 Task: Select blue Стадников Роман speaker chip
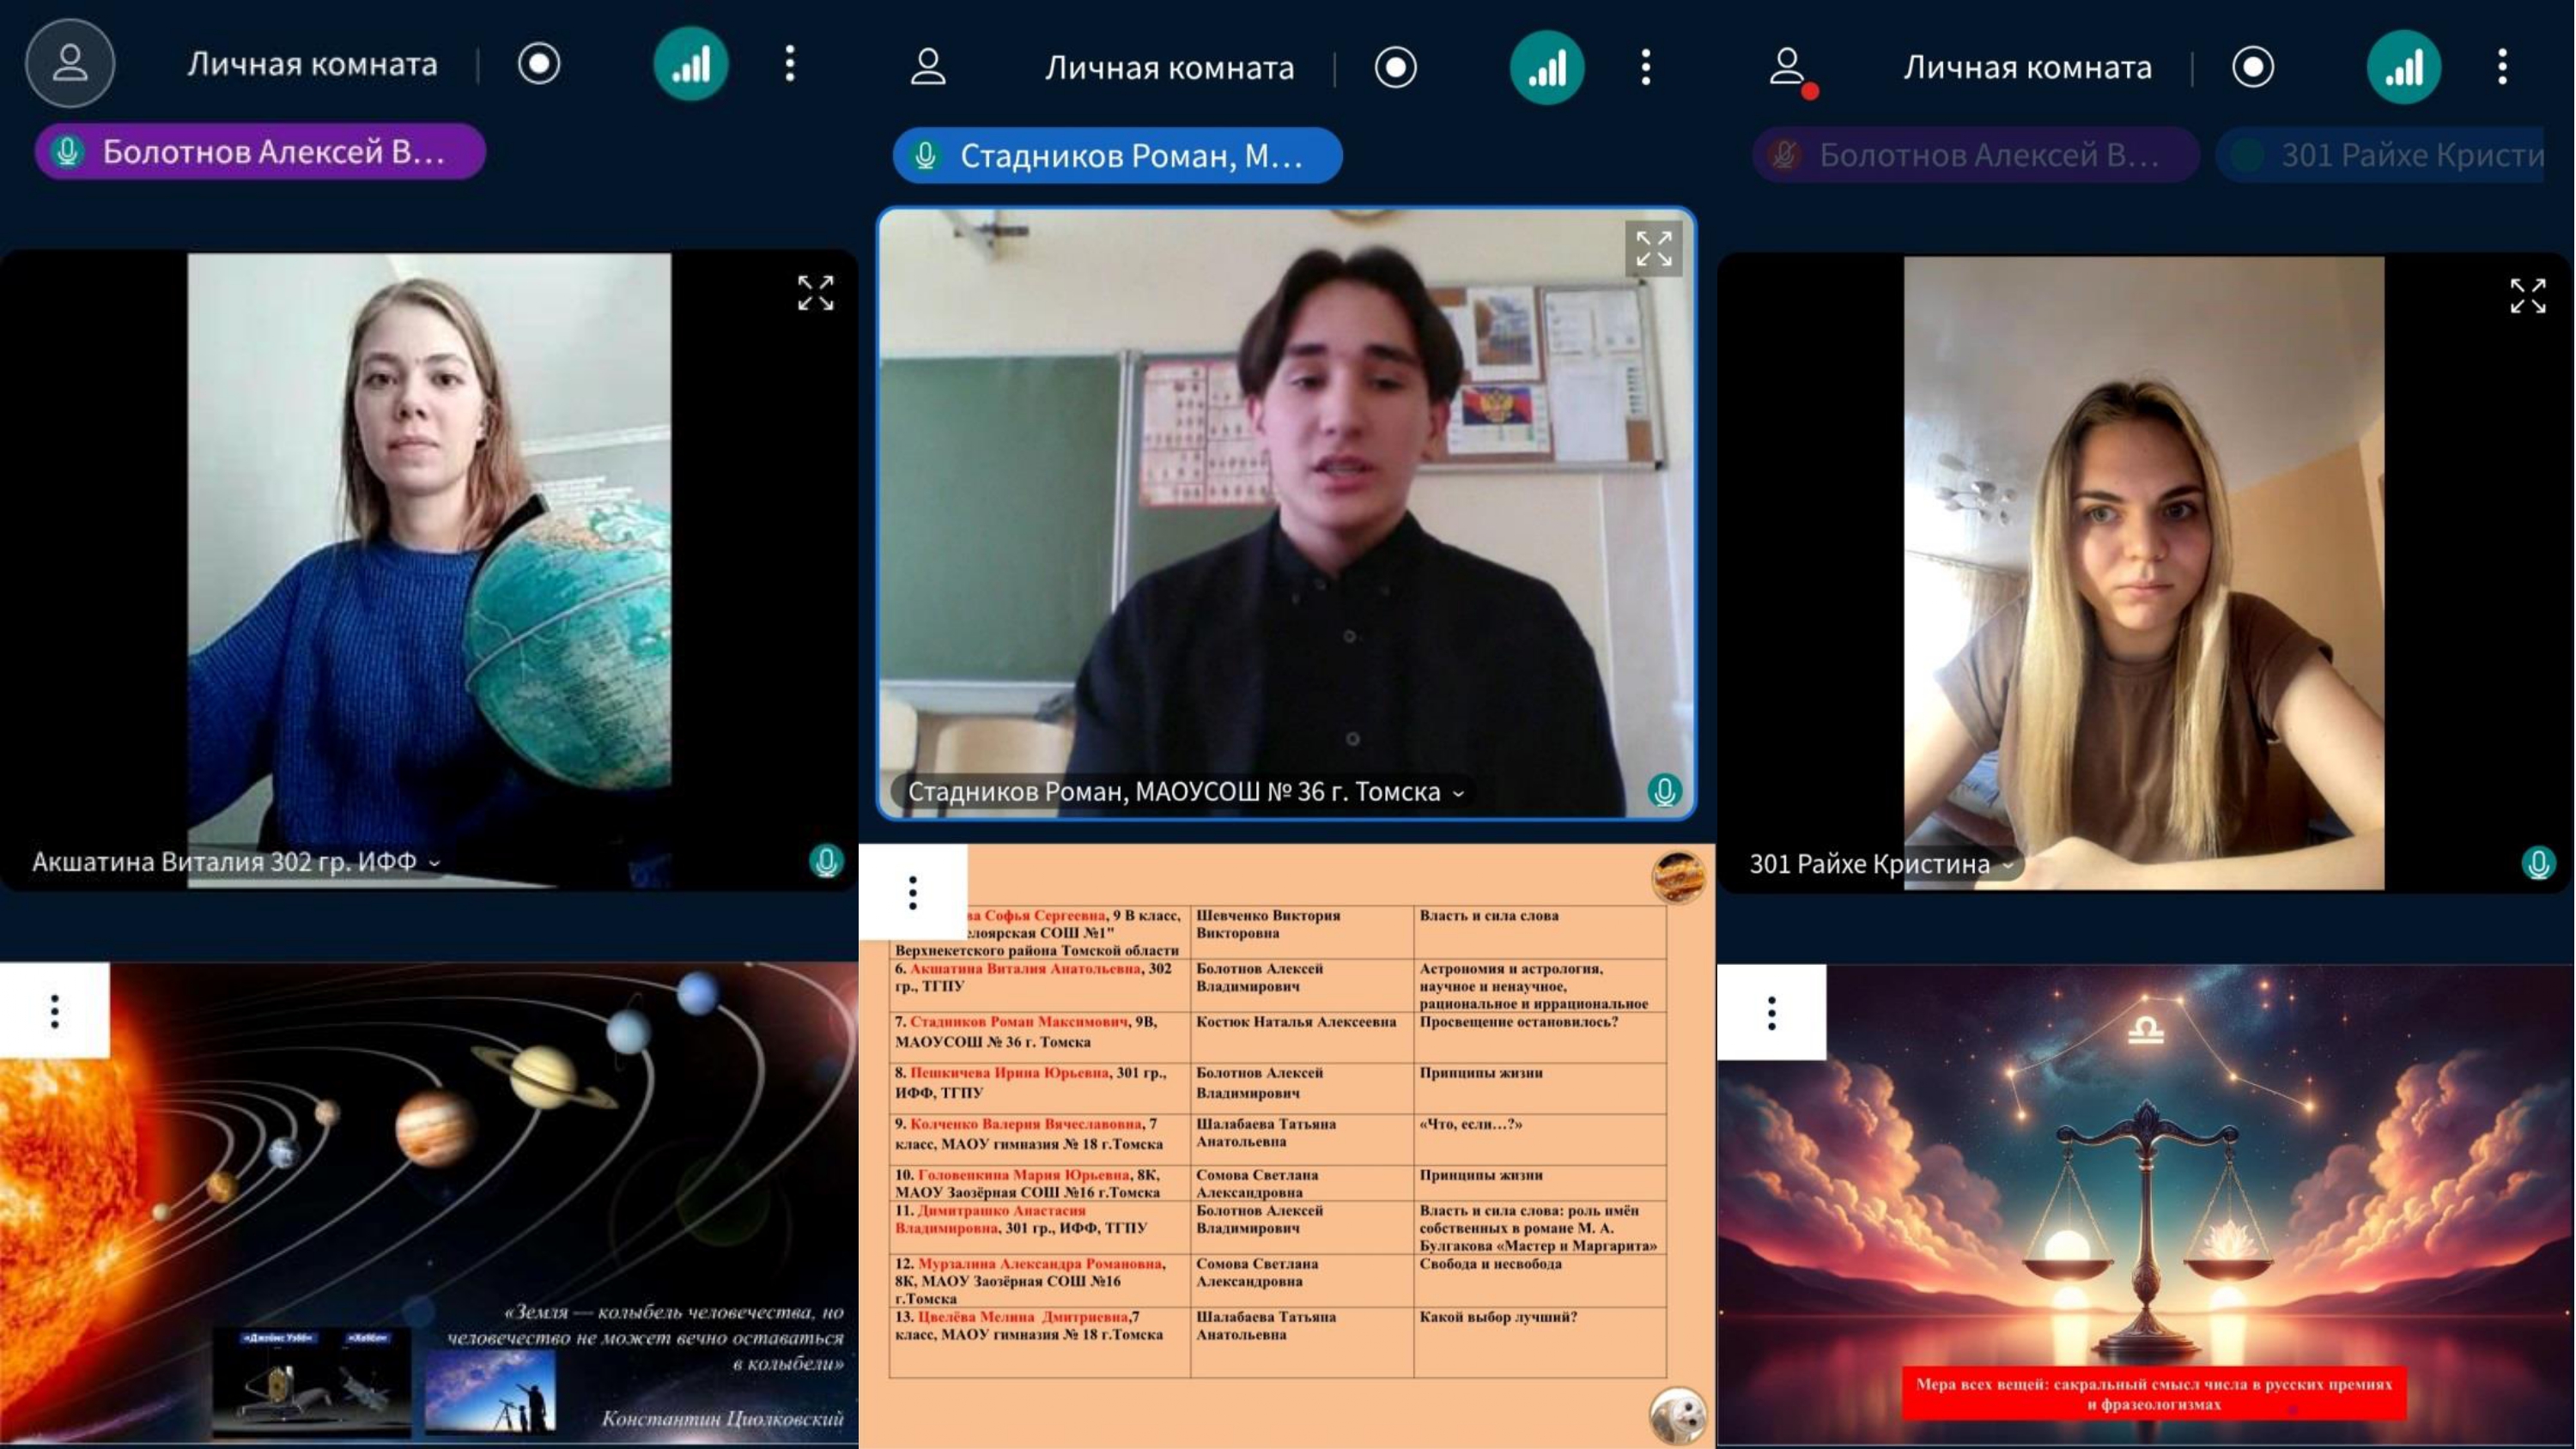click(1117, 155)
